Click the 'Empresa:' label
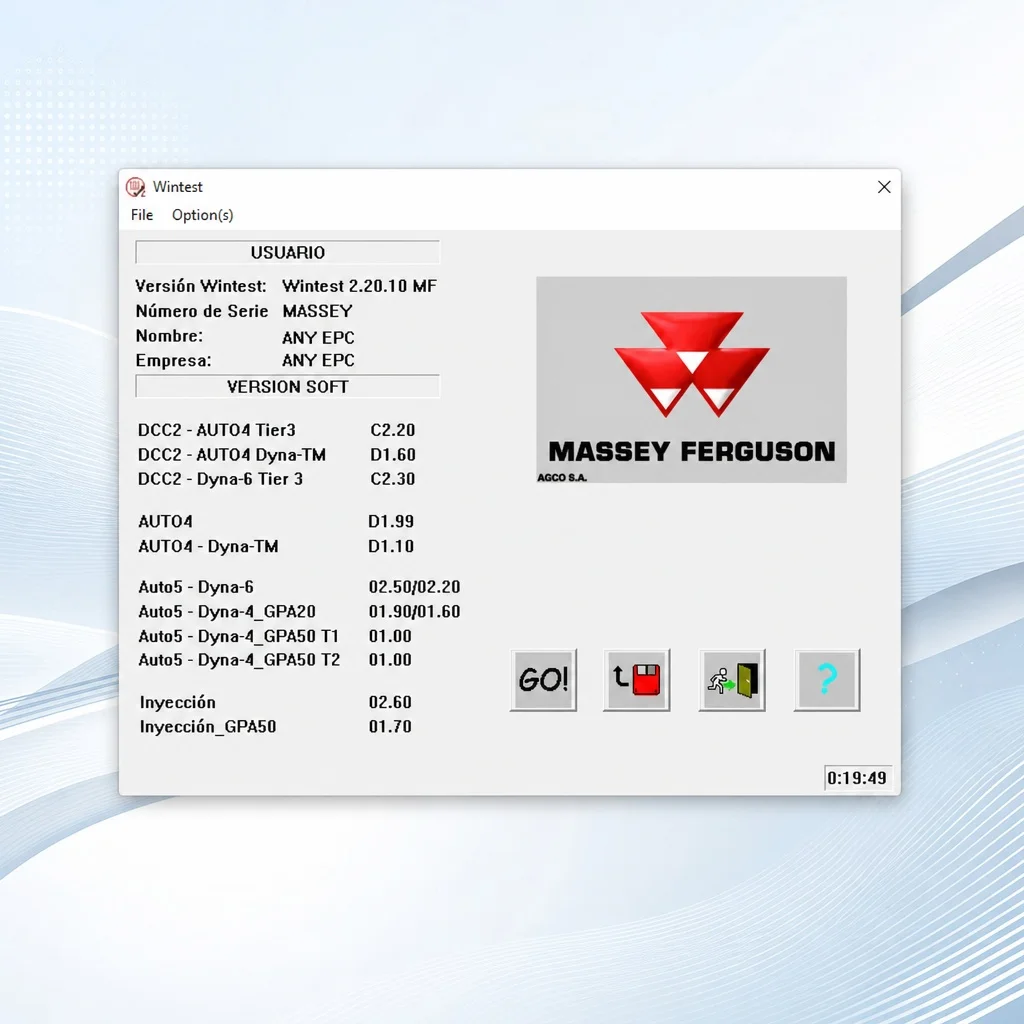Image resolution: width=1024 pixels, height=1024 pixels. click(173, 360)
